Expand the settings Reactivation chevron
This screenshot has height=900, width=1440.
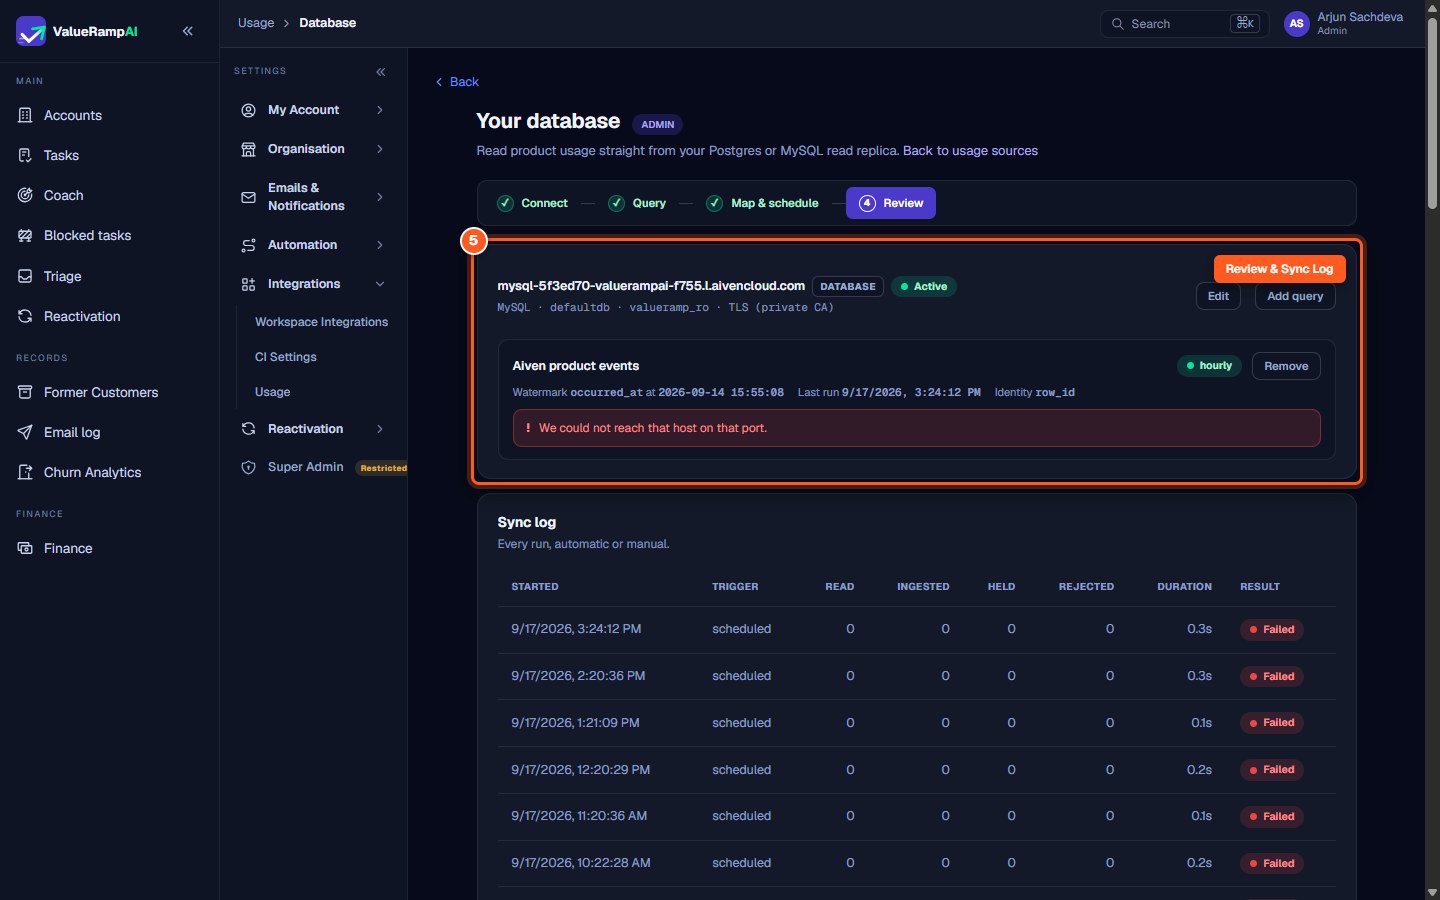[380, 429]
